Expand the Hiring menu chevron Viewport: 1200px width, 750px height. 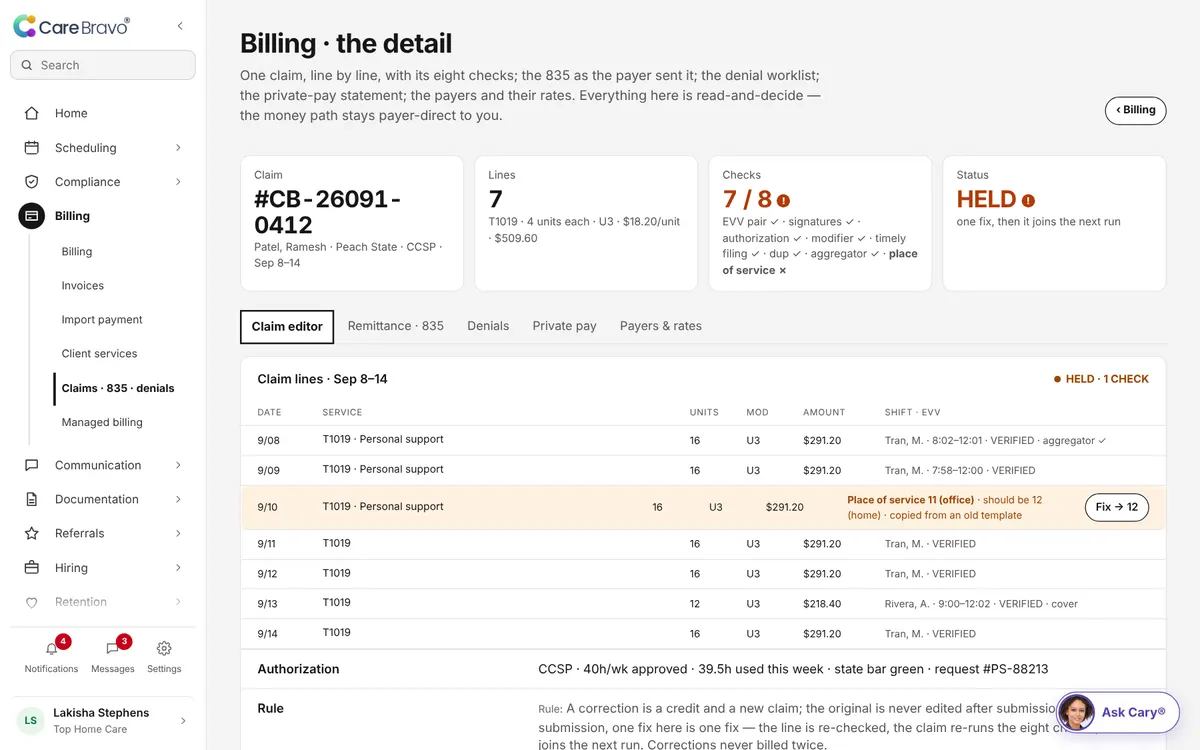[178, 568]
